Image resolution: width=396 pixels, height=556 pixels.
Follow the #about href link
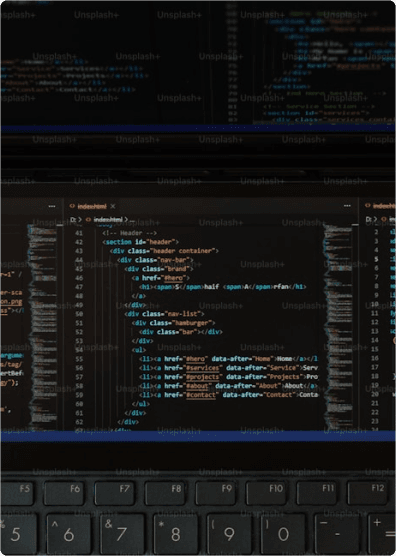coord(197,386)
